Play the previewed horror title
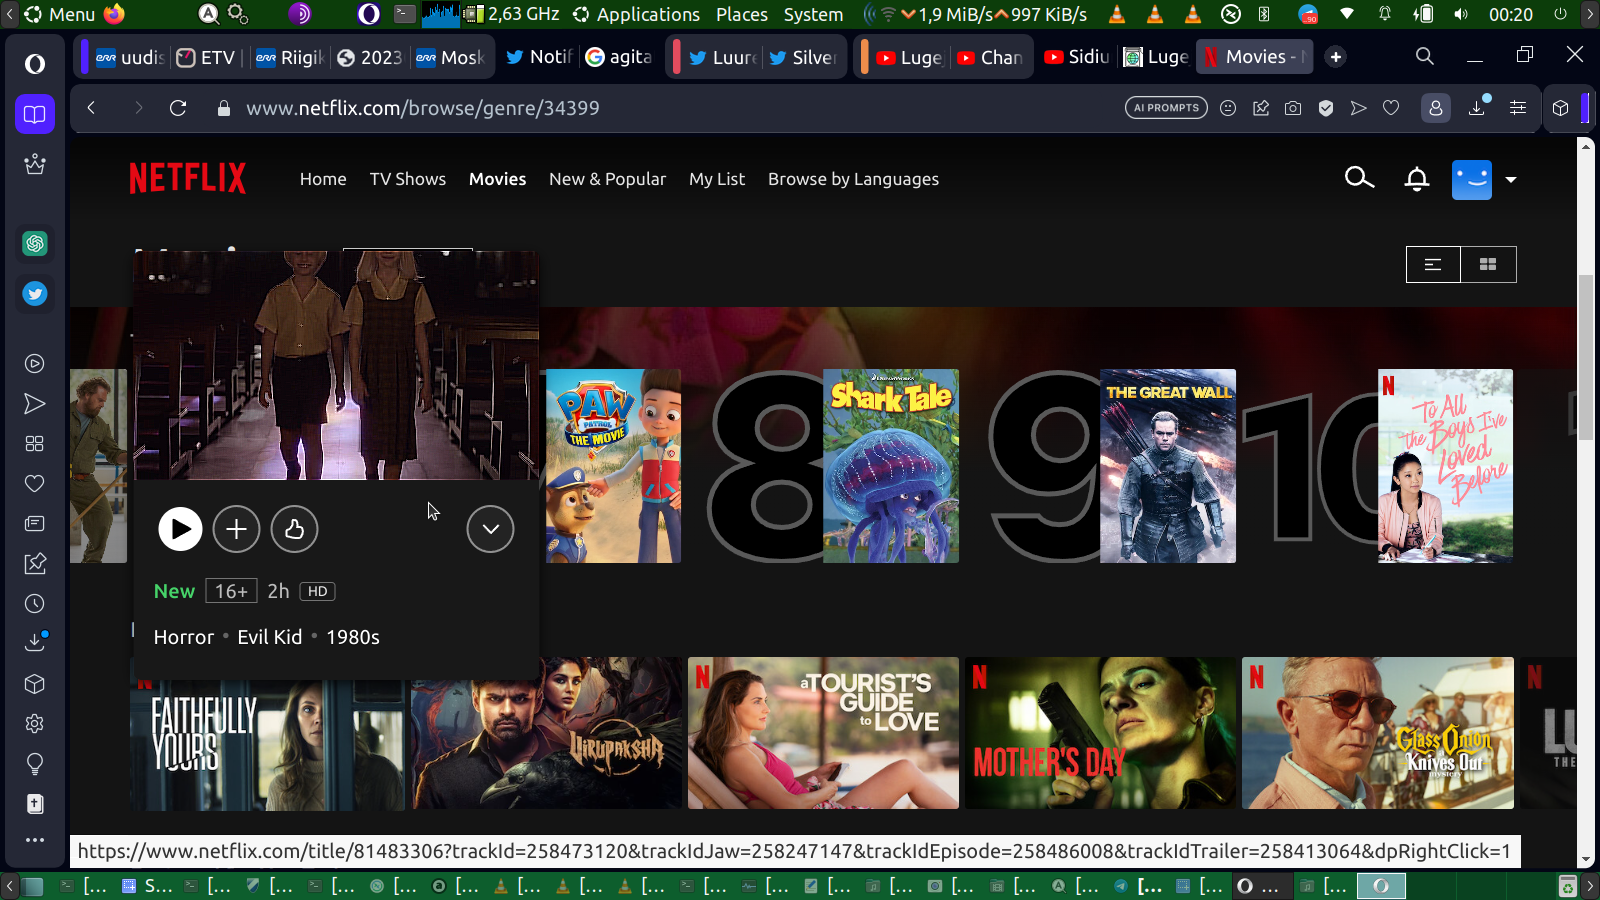 coord(180,529)
